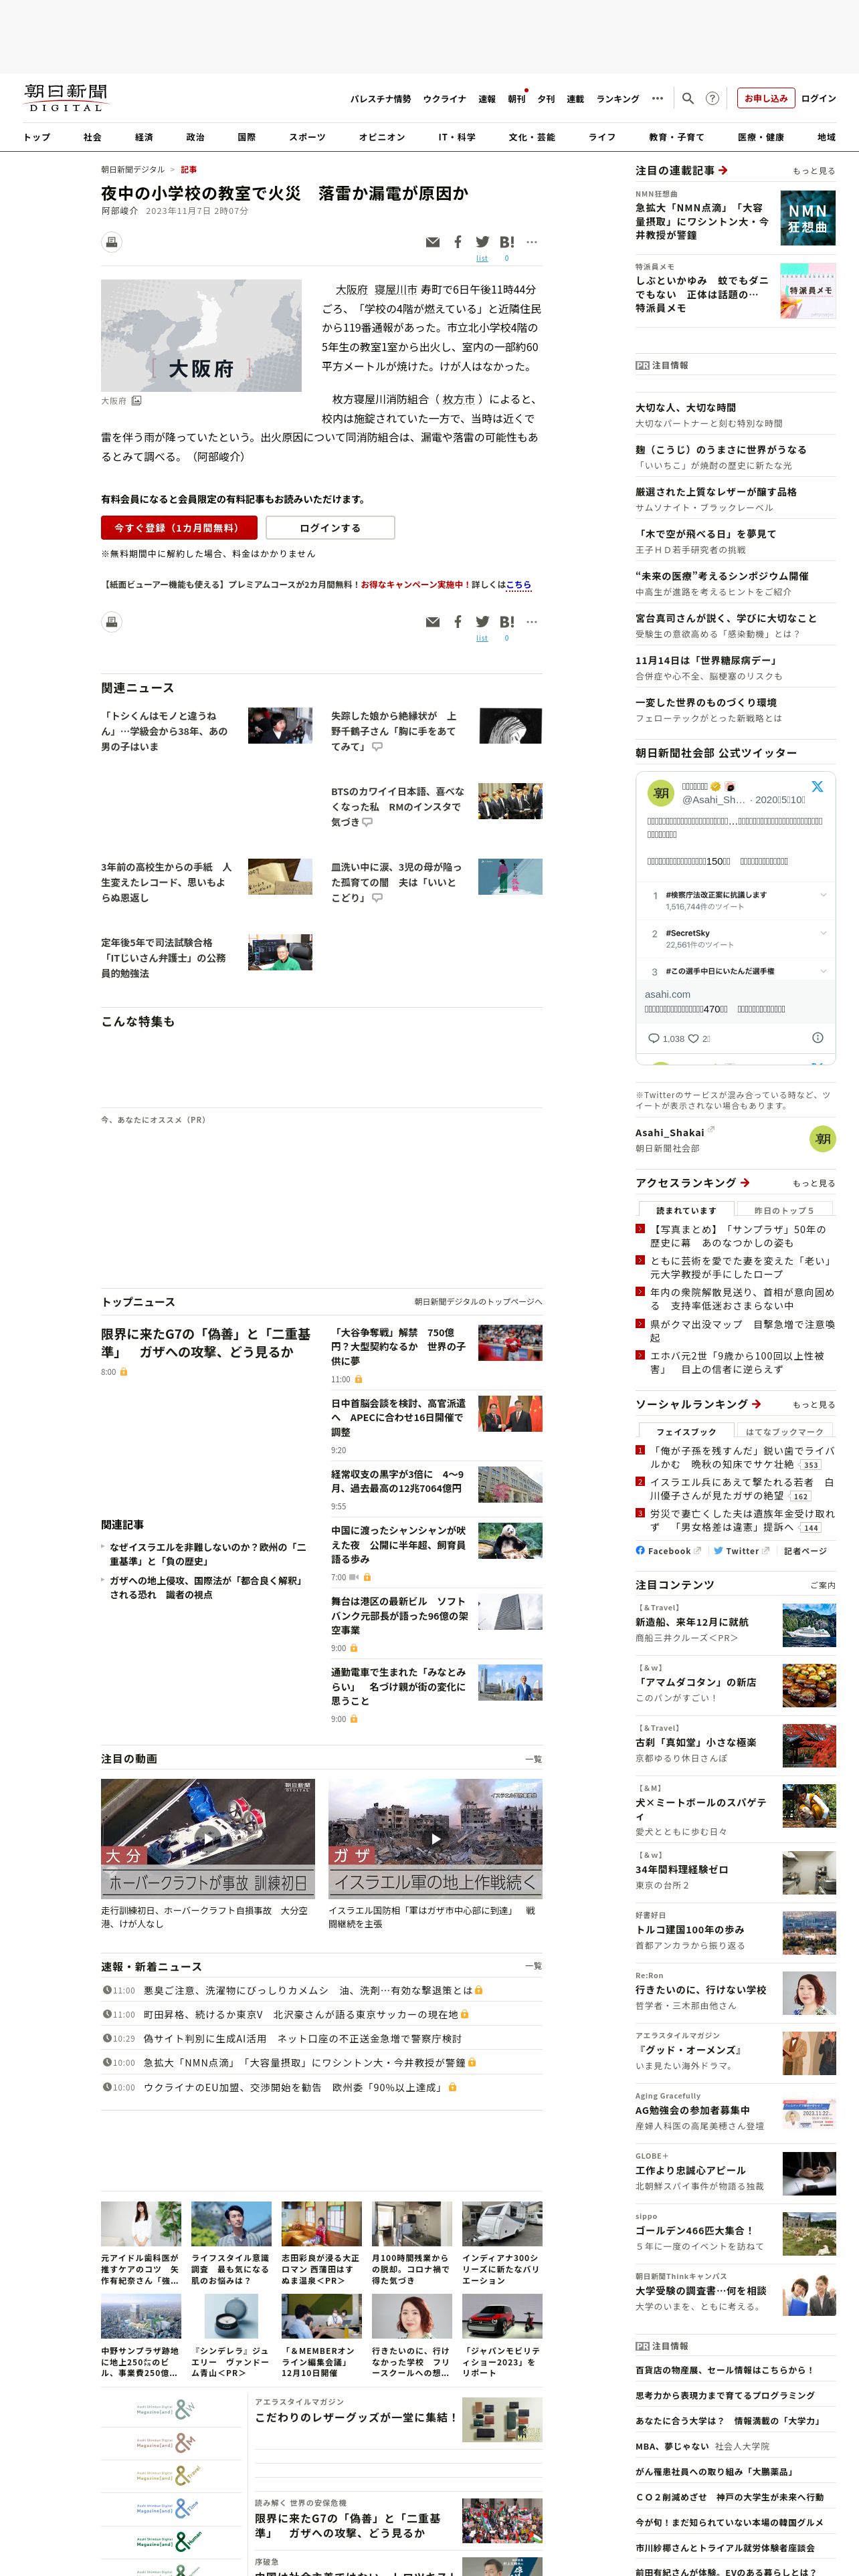Share article by email icon under headline
The width and height of the screenshot is (859, 2576).
point(432,242)
